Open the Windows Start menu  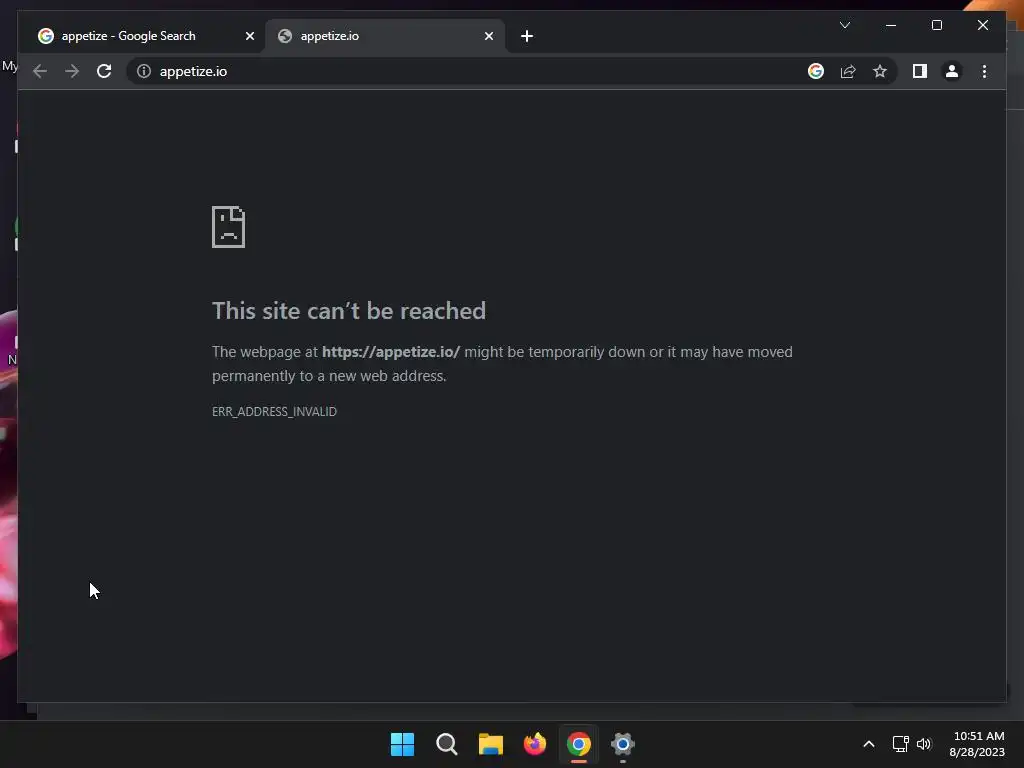tap(402, 744)
